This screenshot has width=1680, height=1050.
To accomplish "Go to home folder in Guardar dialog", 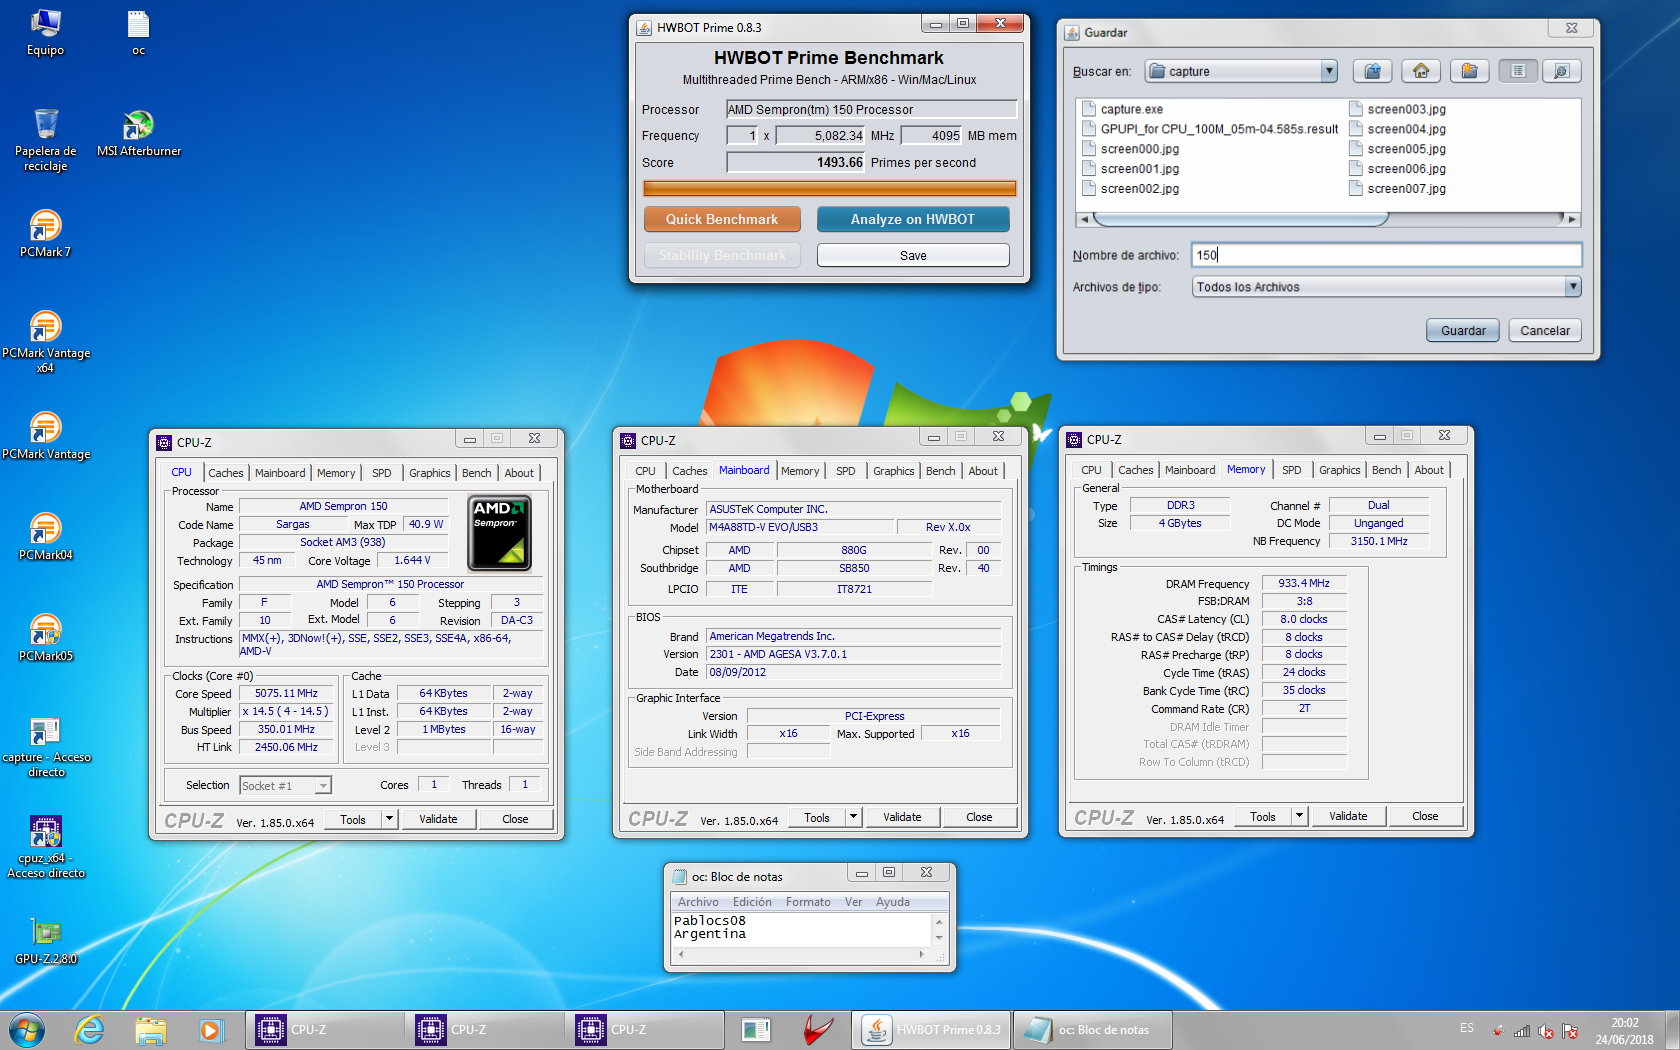I will coord(1421,71).
